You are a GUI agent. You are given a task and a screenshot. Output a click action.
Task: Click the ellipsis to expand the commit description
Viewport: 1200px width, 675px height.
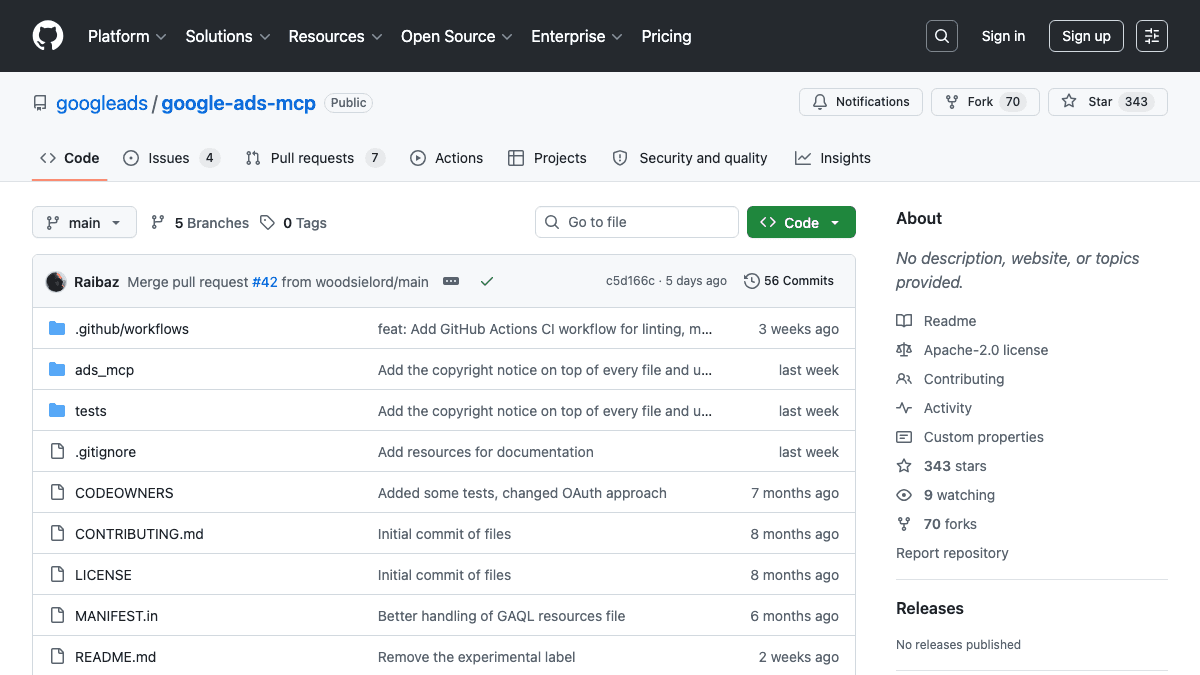click(x=451, y=281)
